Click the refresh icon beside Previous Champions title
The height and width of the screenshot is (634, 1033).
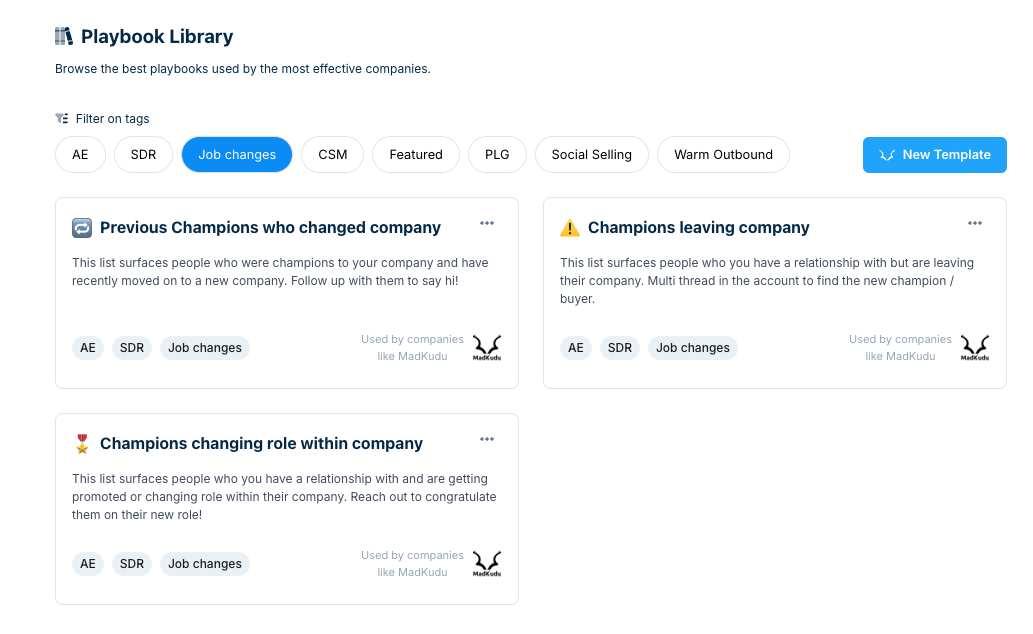[x=82, y=228]
